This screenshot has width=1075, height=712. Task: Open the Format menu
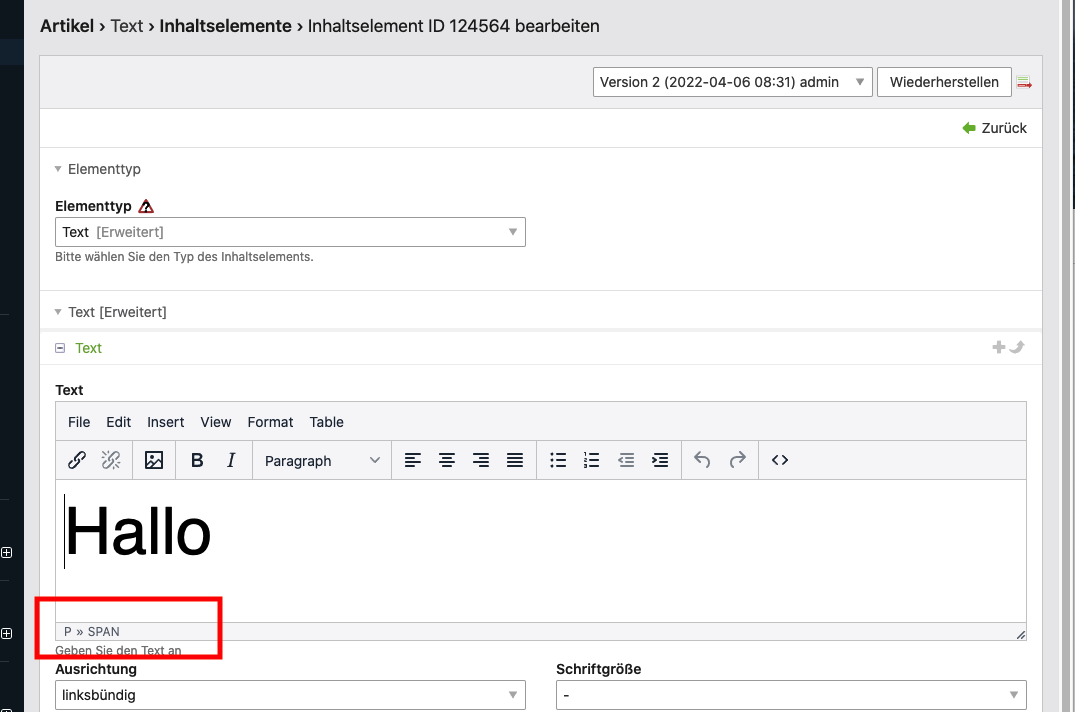click(x=270, y=422)
